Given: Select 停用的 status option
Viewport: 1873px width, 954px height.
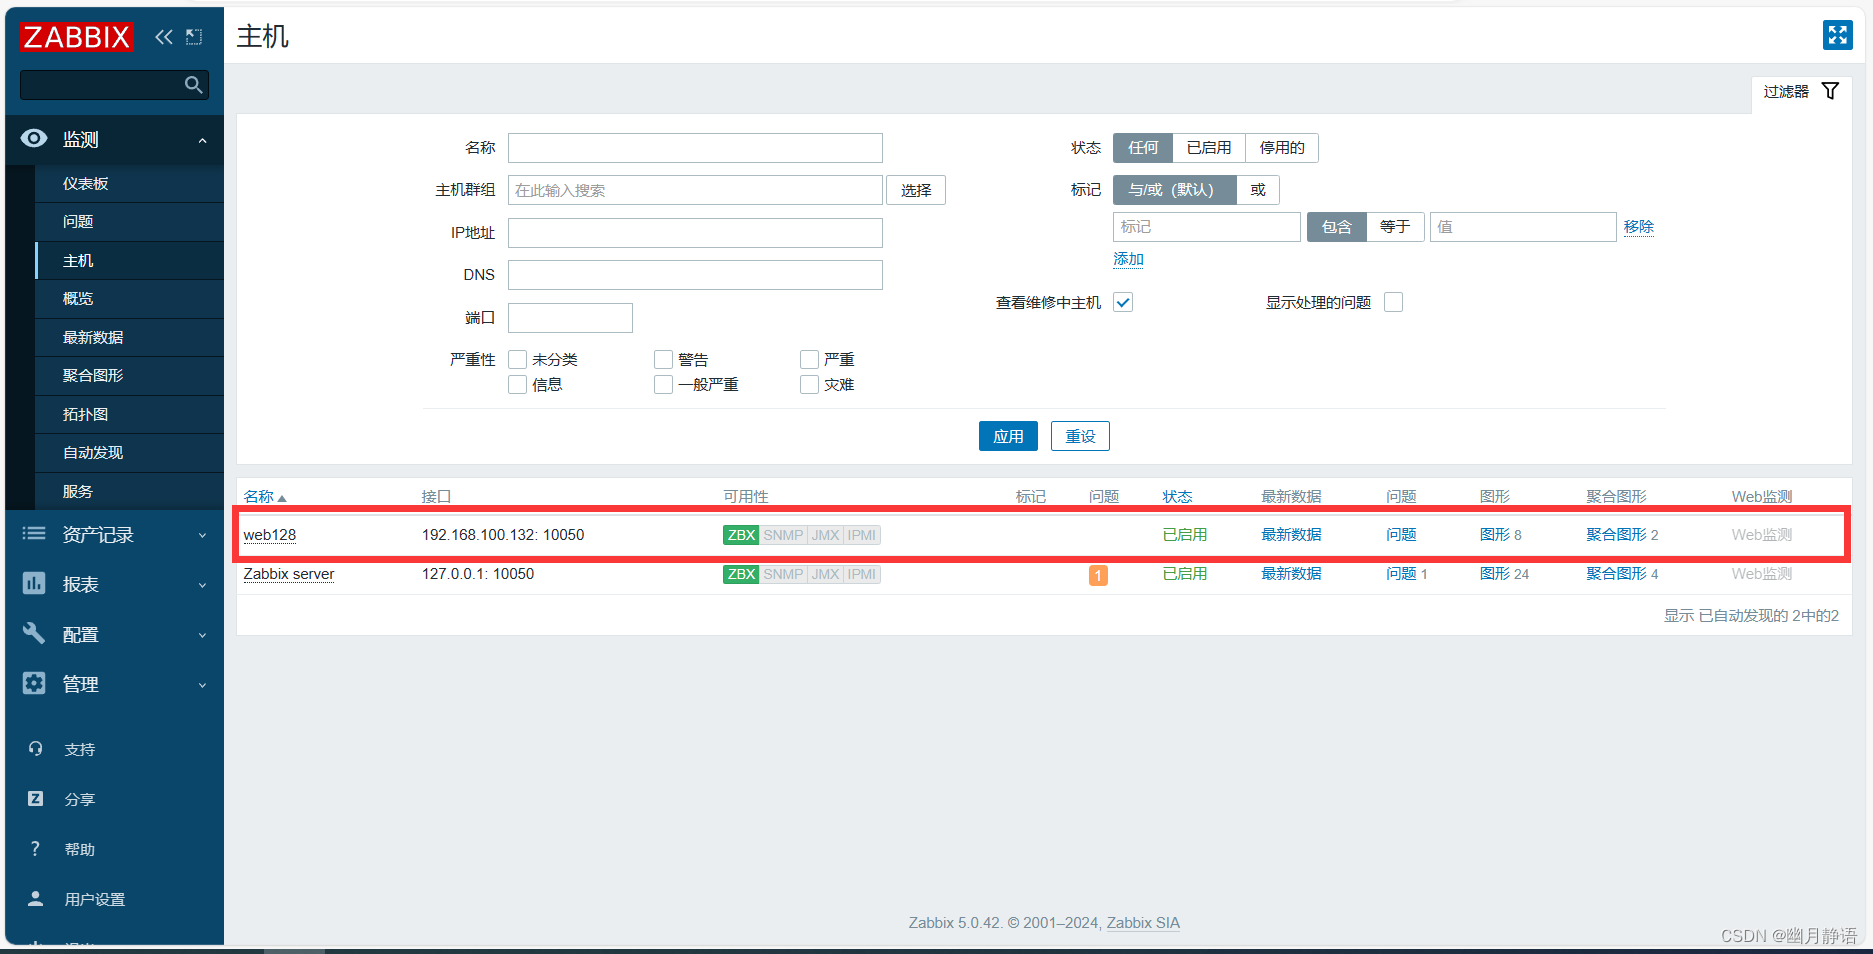Looking at the screenshot, I should [1281, 148].
